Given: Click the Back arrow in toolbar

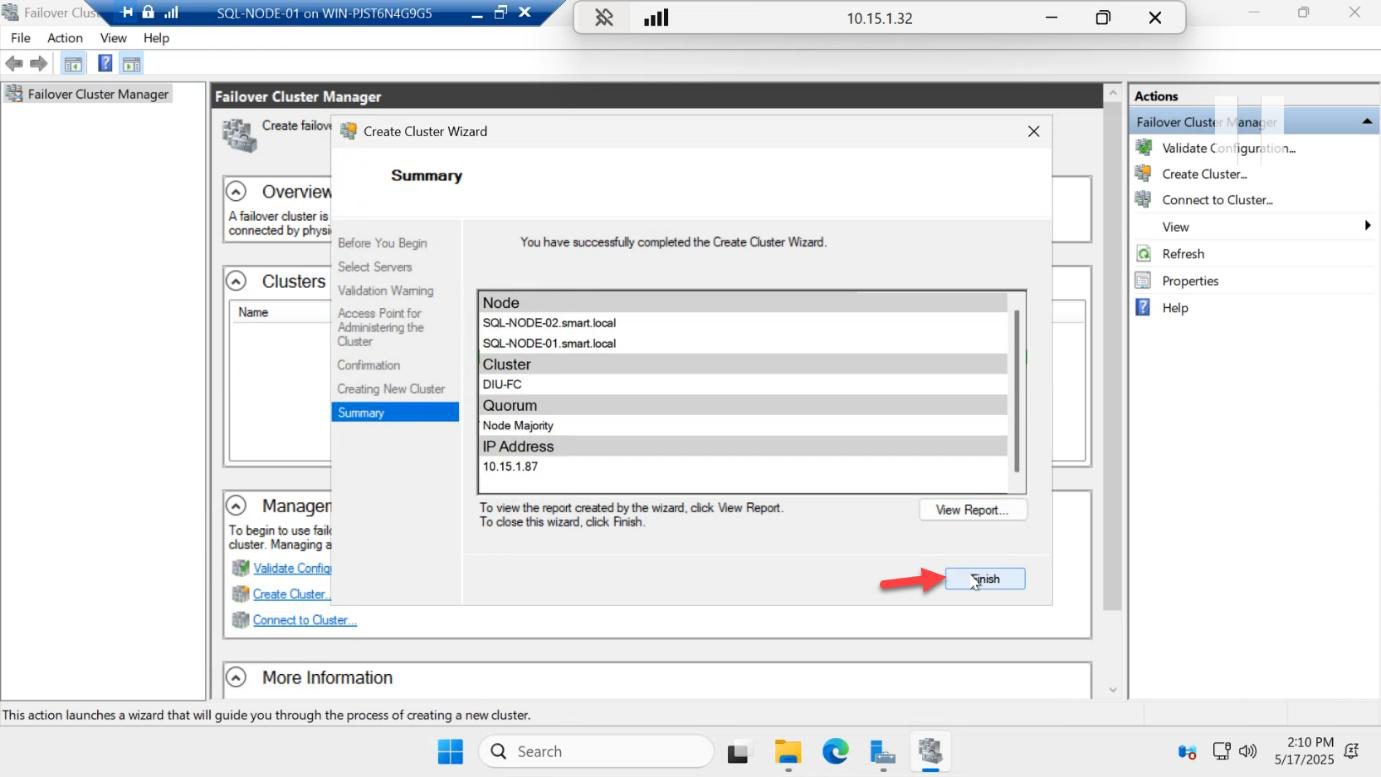Looking at the screenshot, I should pyautogui.click(x=14, y=64).
